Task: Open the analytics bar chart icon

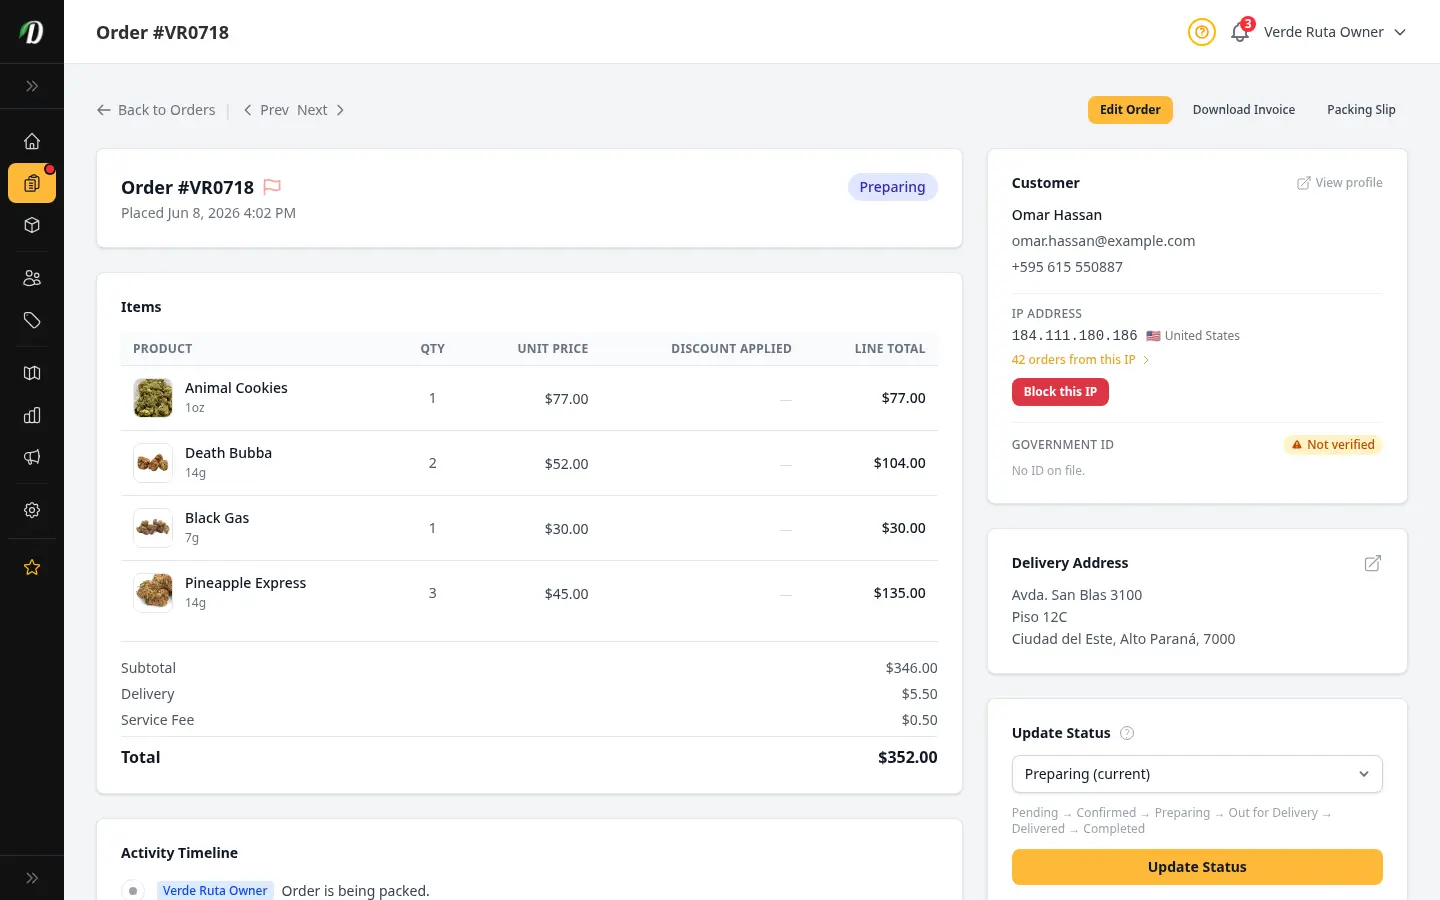Action: coord(32,415)
